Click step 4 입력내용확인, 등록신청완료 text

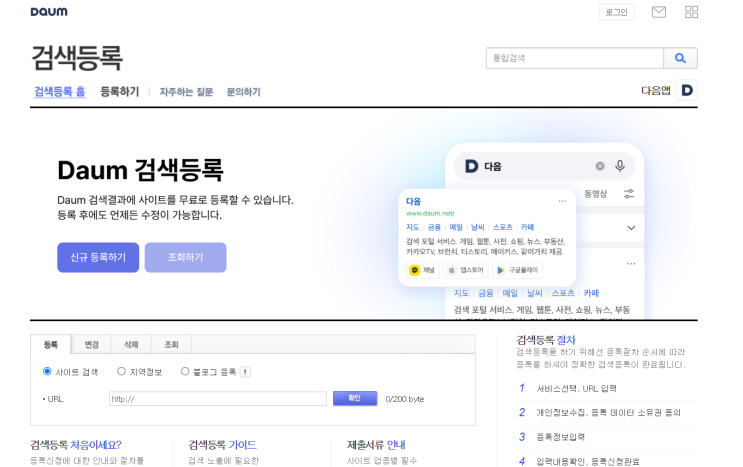(588, 461)
